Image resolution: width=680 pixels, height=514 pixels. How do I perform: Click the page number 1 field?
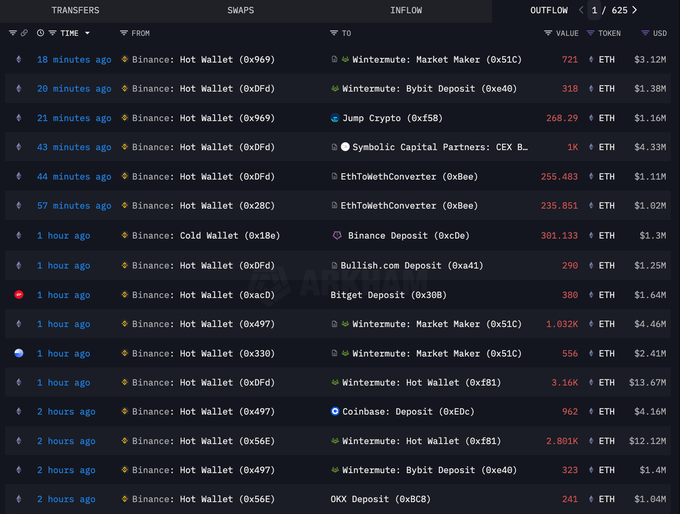pos(594,10)
